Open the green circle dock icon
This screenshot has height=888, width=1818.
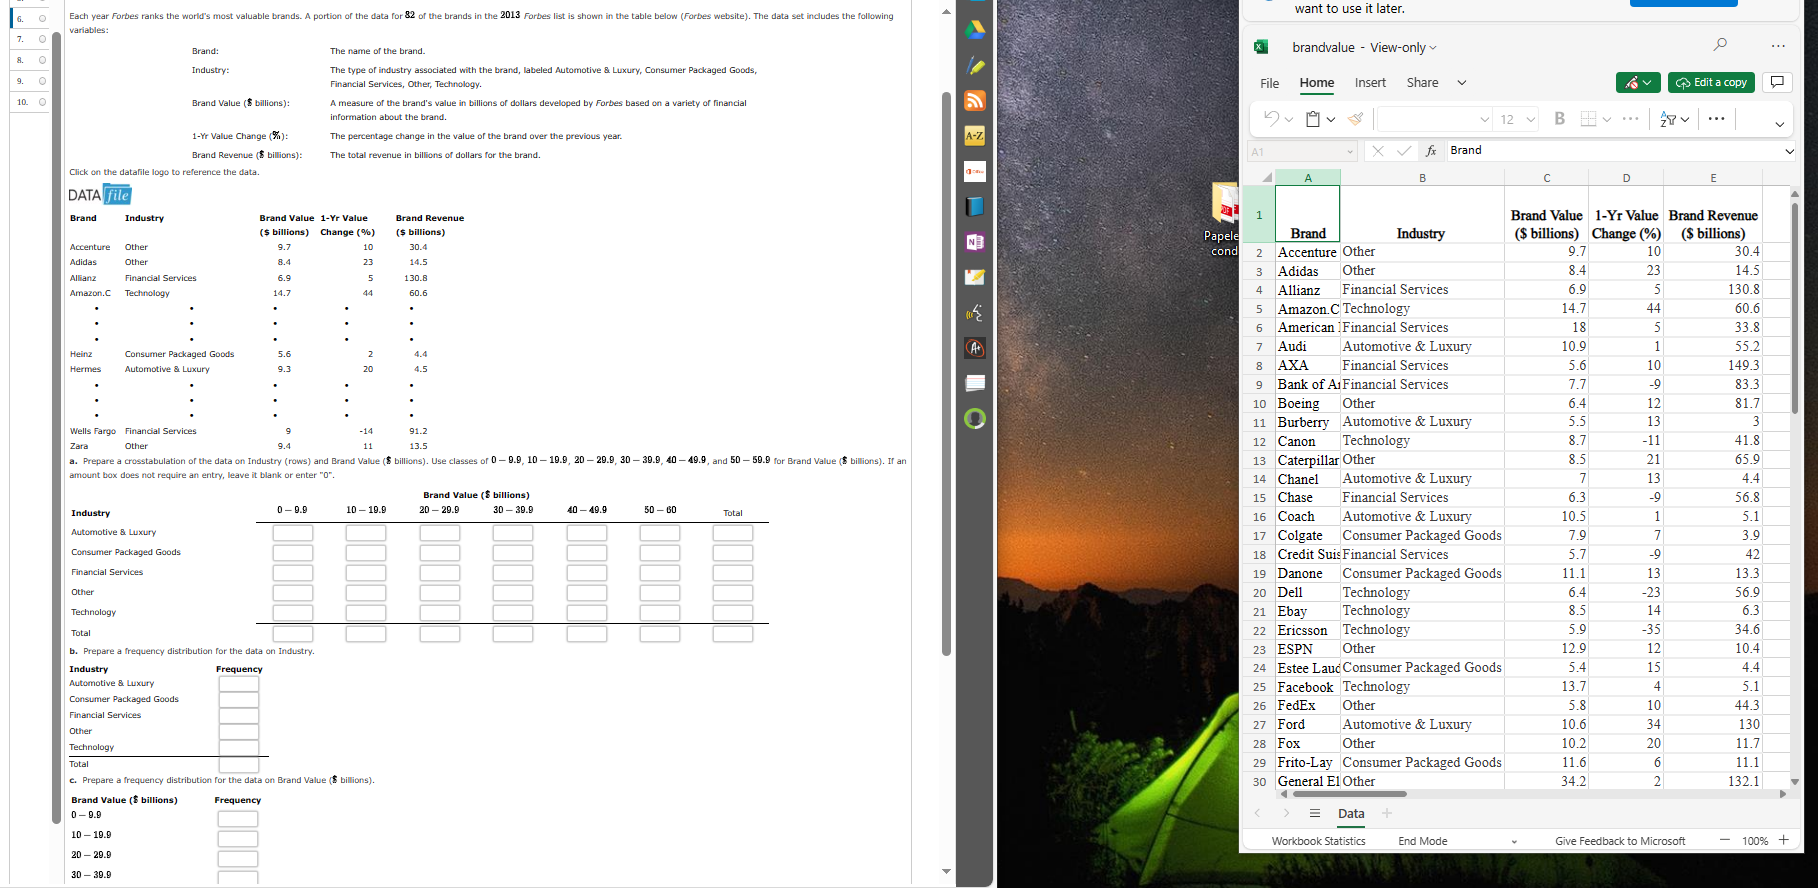tap(975, 418)
